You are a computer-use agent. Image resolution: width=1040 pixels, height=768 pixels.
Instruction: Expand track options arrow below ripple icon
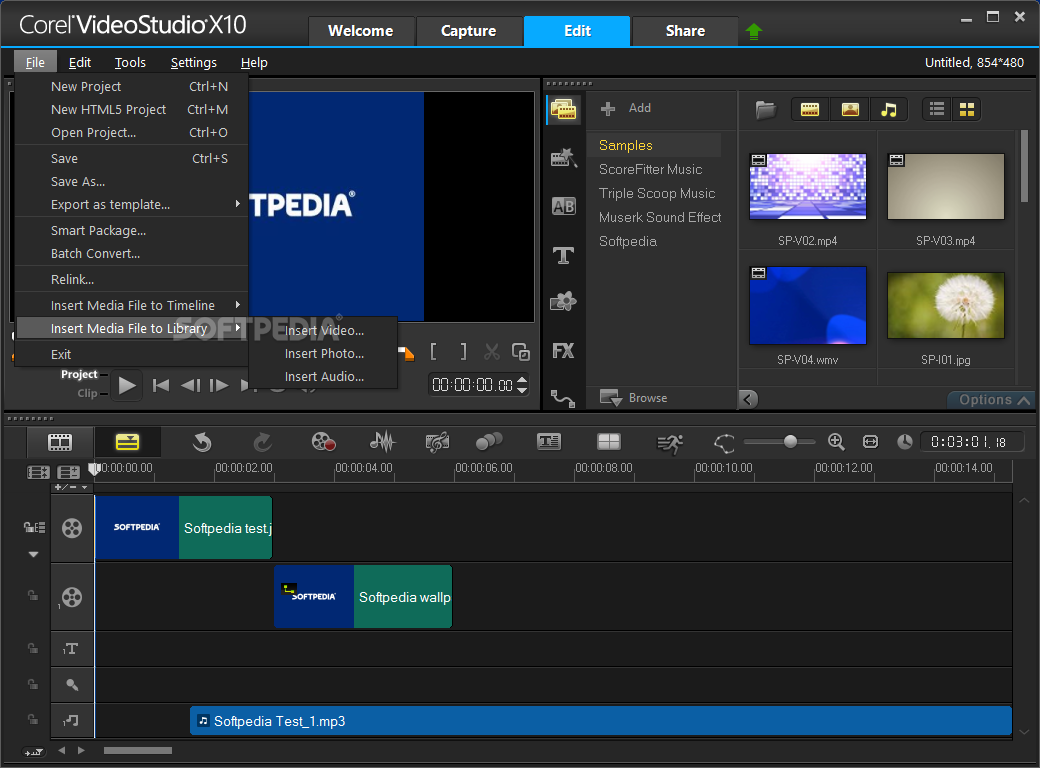click(x=33, y=554)
